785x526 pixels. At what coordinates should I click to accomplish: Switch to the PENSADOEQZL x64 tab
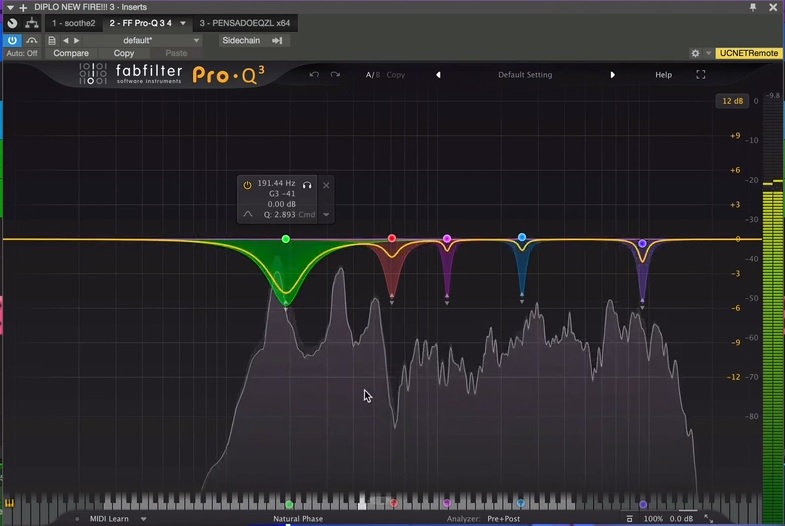click(x=244, y=23)
